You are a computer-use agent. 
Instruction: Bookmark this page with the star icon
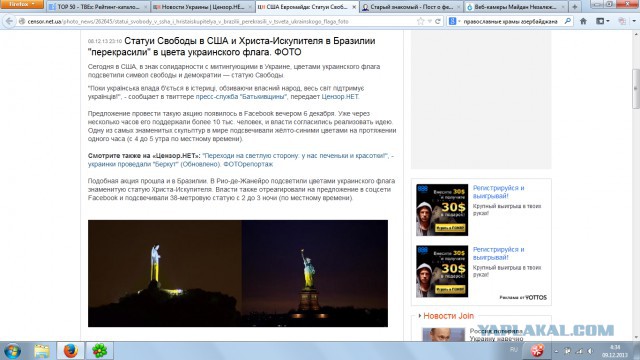click(x=420, y=21)
